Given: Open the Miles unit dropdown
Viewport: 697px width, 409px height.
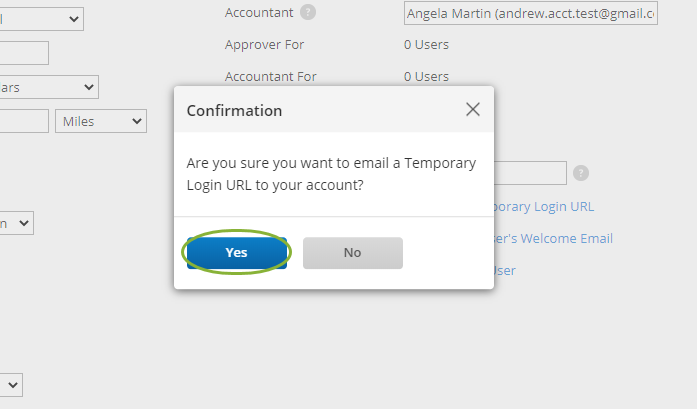Looking at the screenshot, I should coord(102,121).
